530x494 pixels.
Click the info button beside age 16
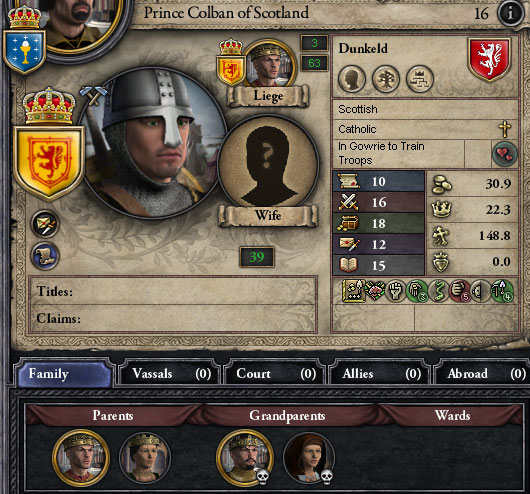(x=510, y=13)
